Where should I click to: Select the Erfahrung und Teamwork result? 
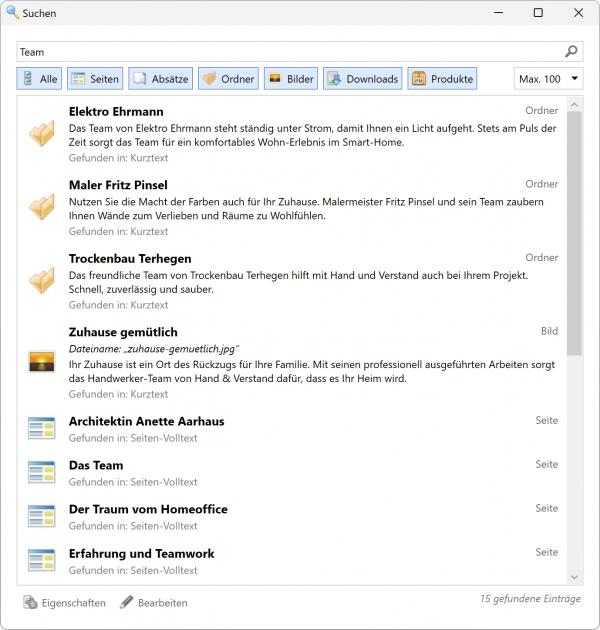[x=141, y=553]
